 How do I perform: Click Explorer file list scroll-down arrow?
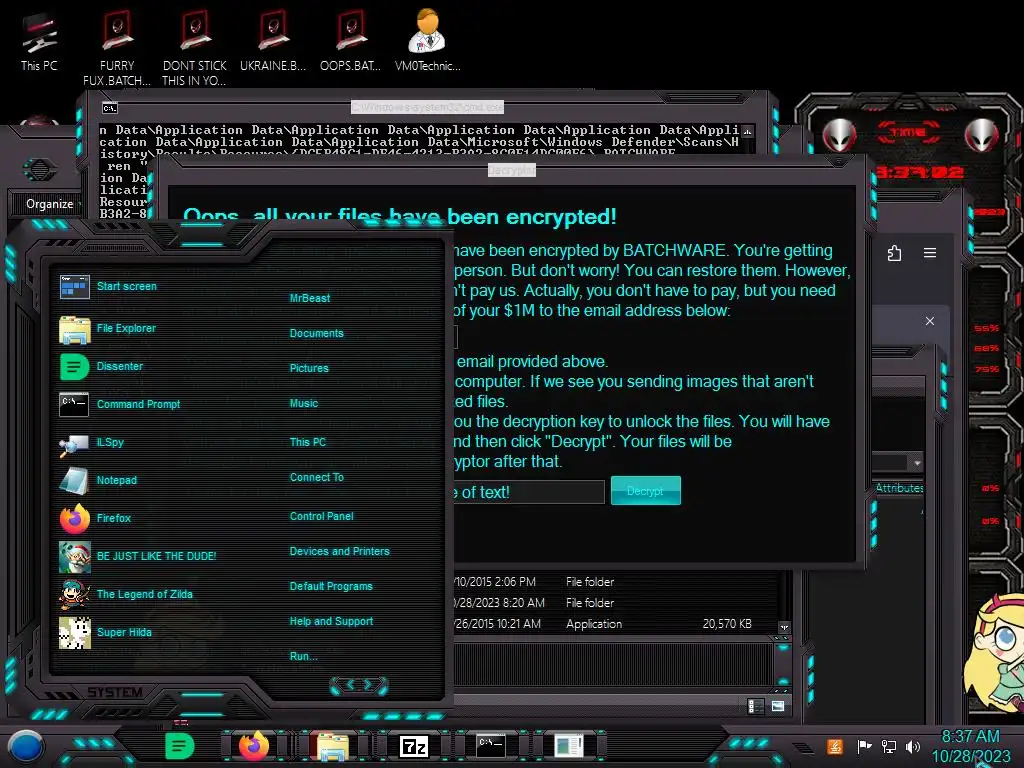tap(784, 627)
